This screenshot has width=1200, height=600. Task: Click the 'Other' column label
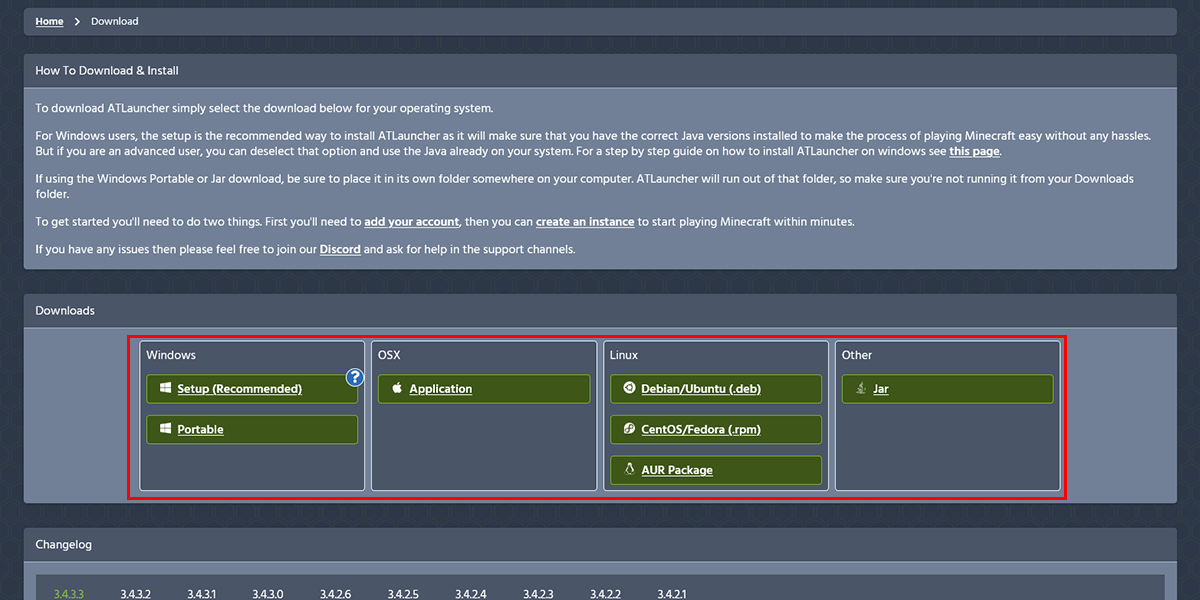point(857,355)
